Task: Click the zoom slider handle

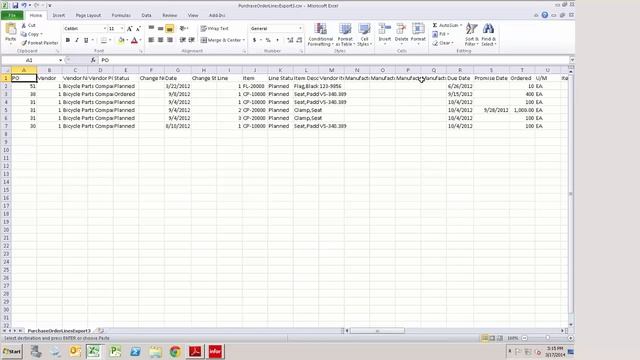Action: pyautogui.click(x=547, y=338)
